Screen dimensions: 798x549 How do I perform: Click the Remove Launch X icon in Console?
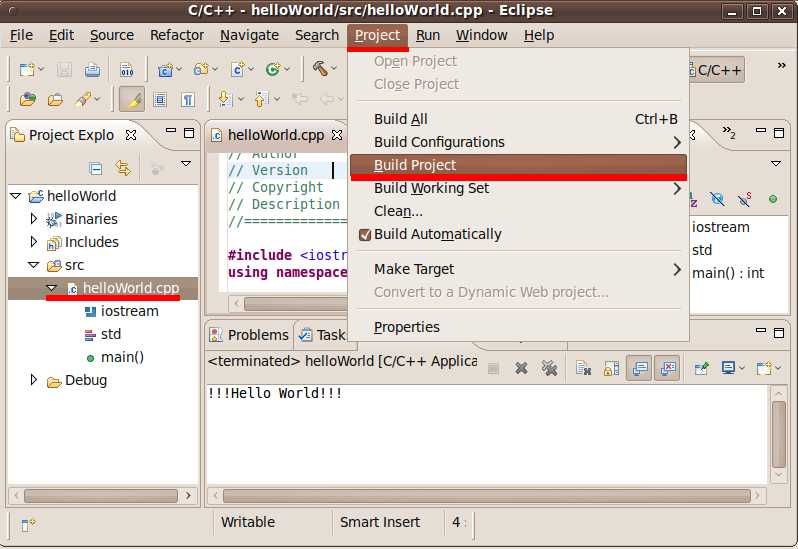tap(521, 368)
